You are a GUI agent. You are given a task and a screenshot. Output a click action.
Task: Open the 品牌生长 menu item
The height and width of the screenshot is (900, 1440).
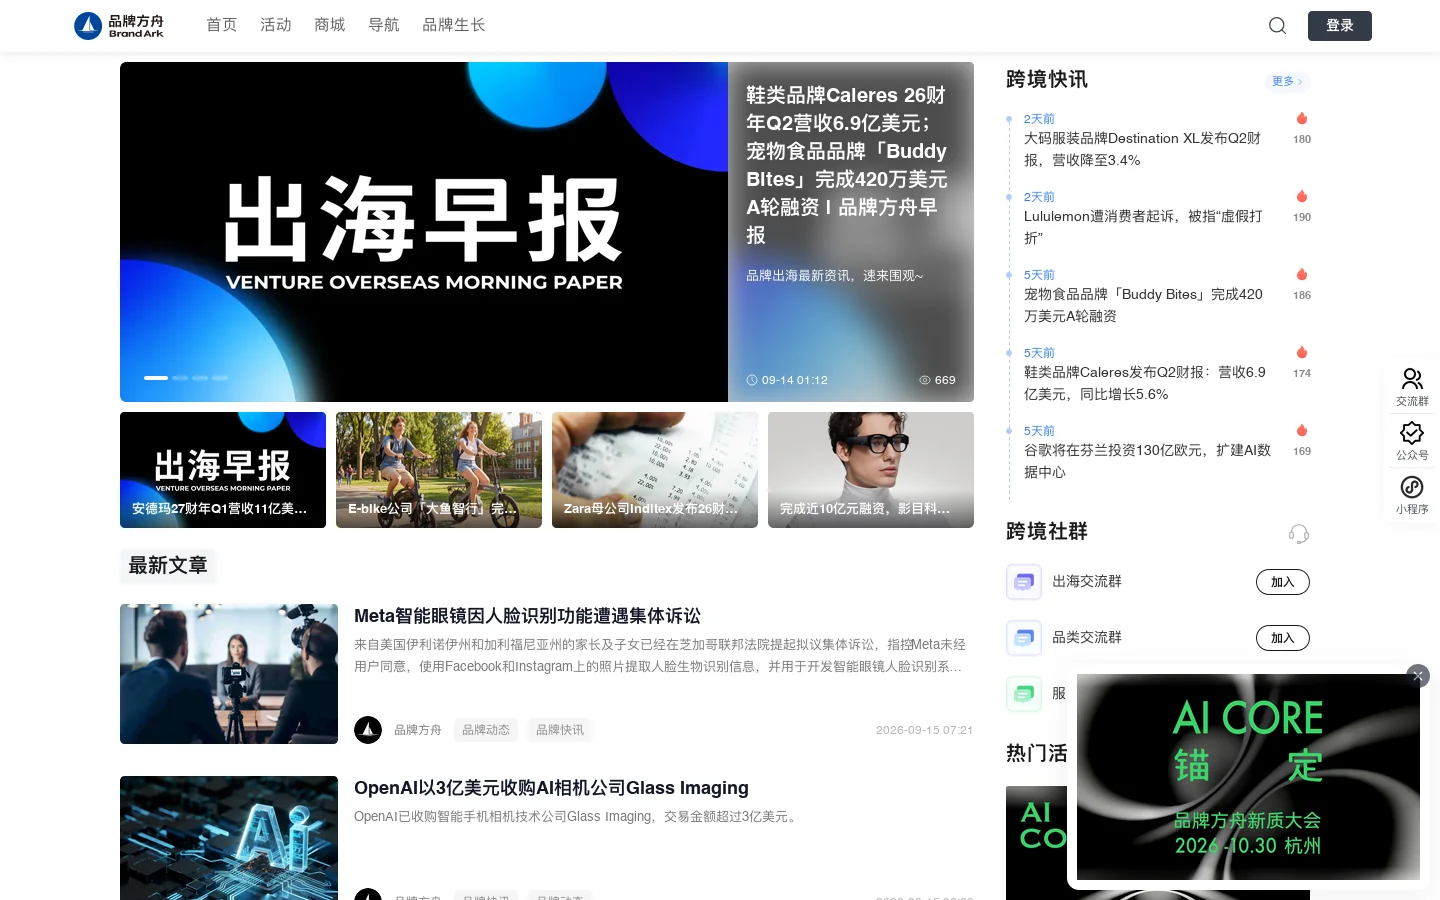[x=453, y=25]
